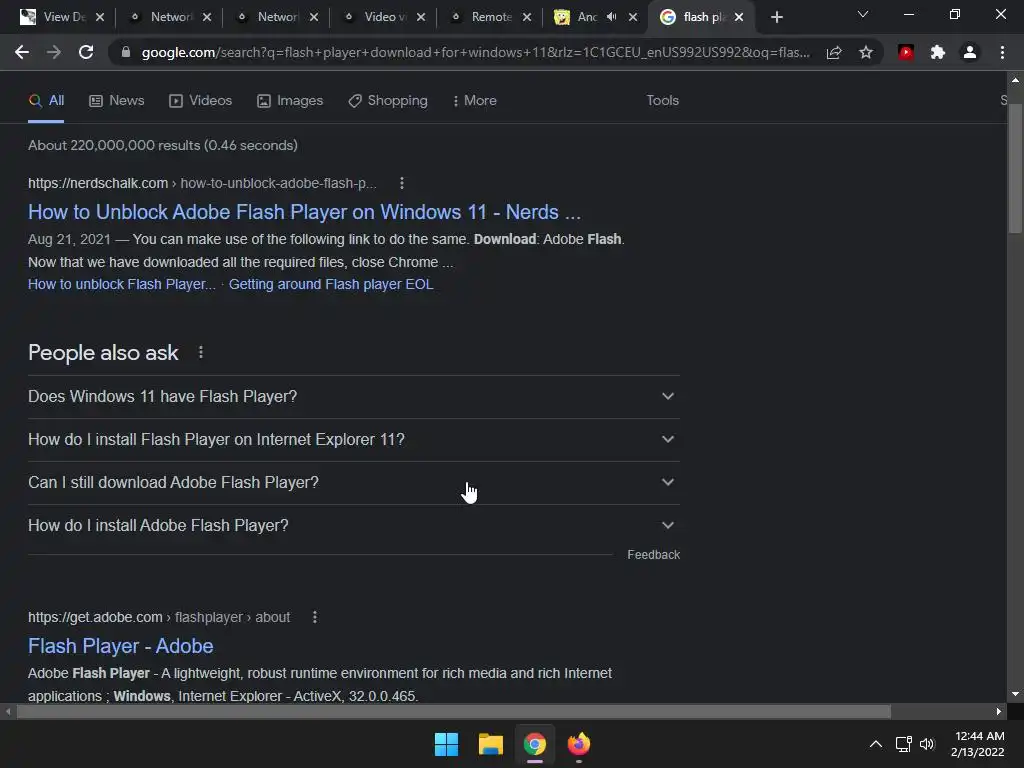Open the Extensions puzzle menu
This screenshot has height=768, width=1024.
[x=938, y=52]
